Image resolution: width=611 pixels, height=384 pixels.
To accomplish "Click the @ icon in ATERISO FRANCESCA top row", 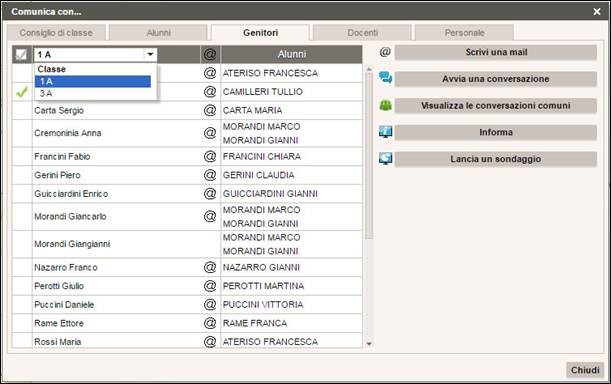I will click(x=210, y=73).
